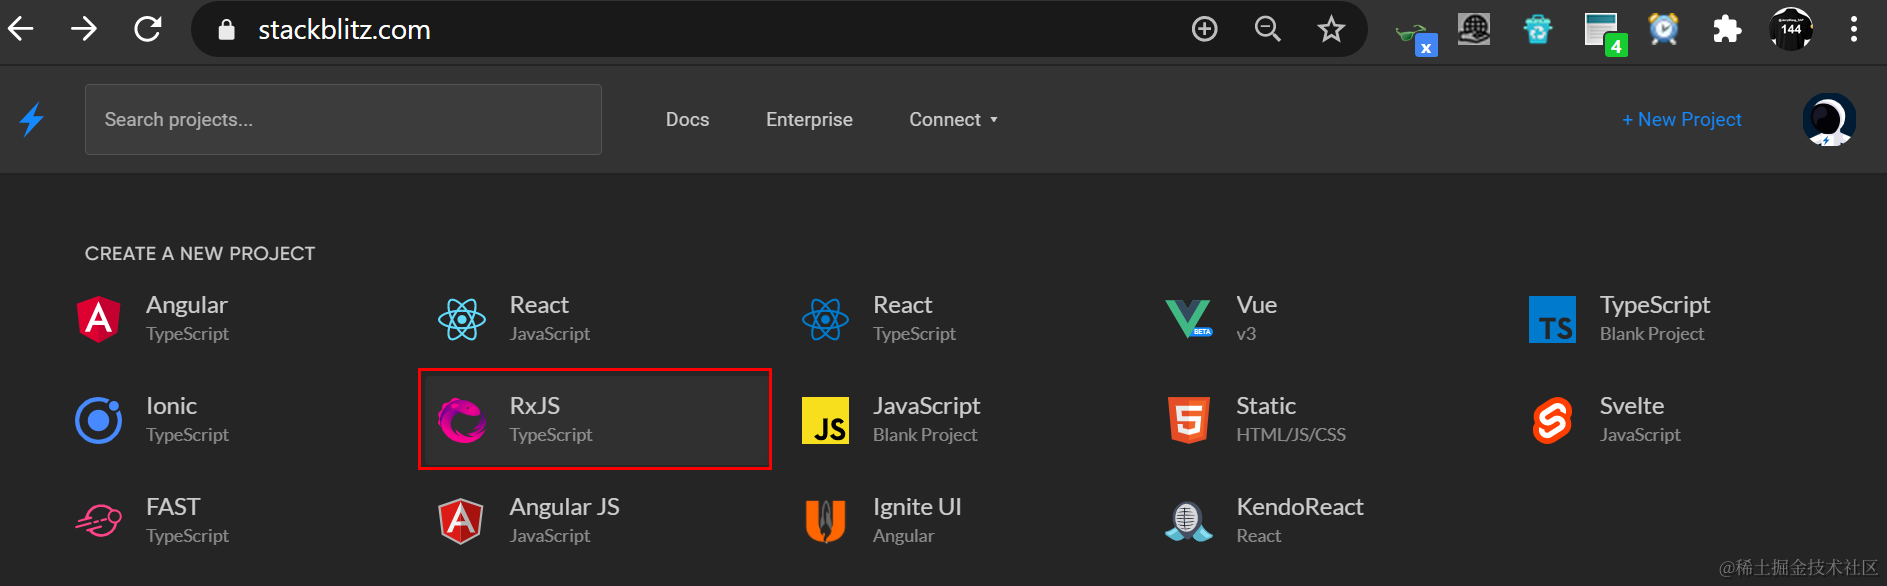The height and width of the screenshot is (586, 1887).
Task: Click the orange Svelte logo icon
Action: pos(1552,420)
